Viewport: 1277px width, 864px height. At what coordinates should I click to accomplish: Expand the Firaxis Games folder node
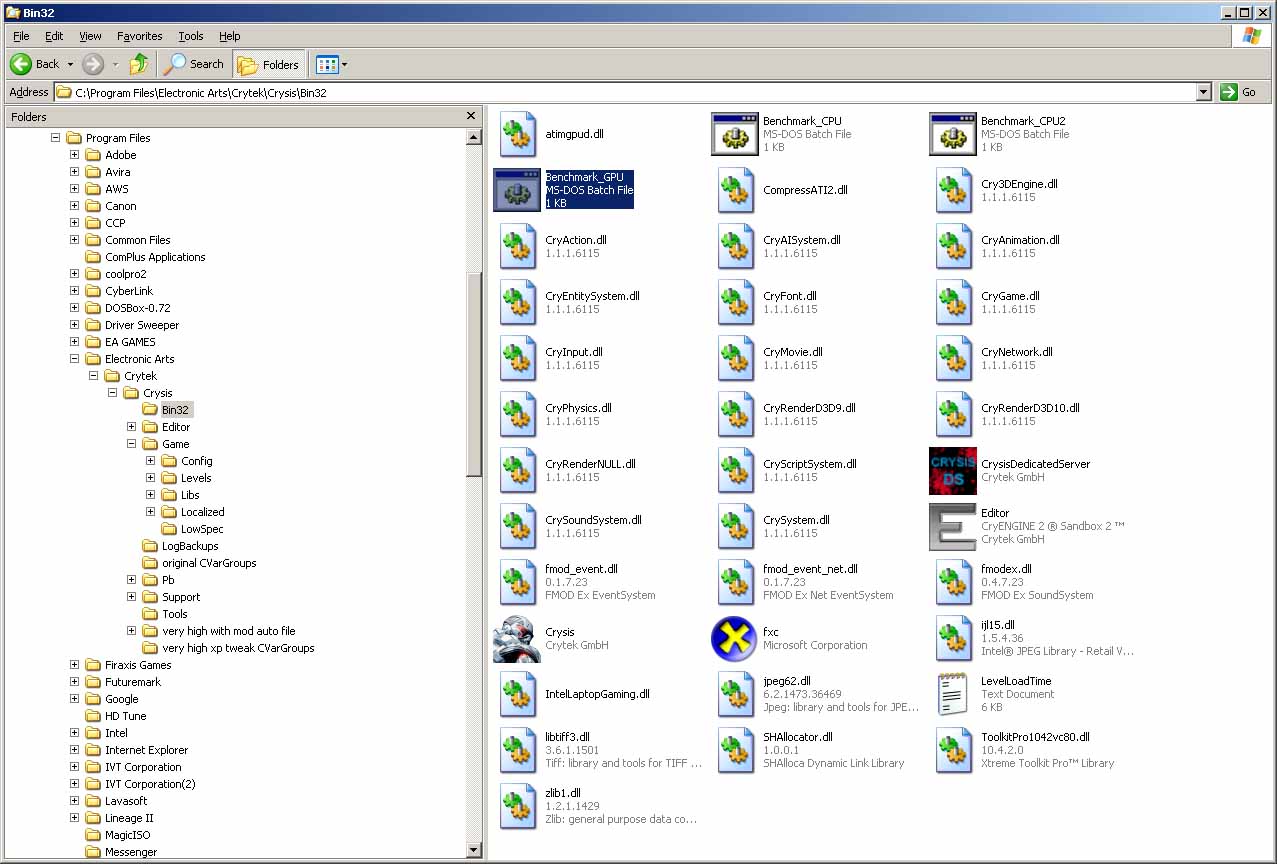pyautogui.click(x=74, y=665)
